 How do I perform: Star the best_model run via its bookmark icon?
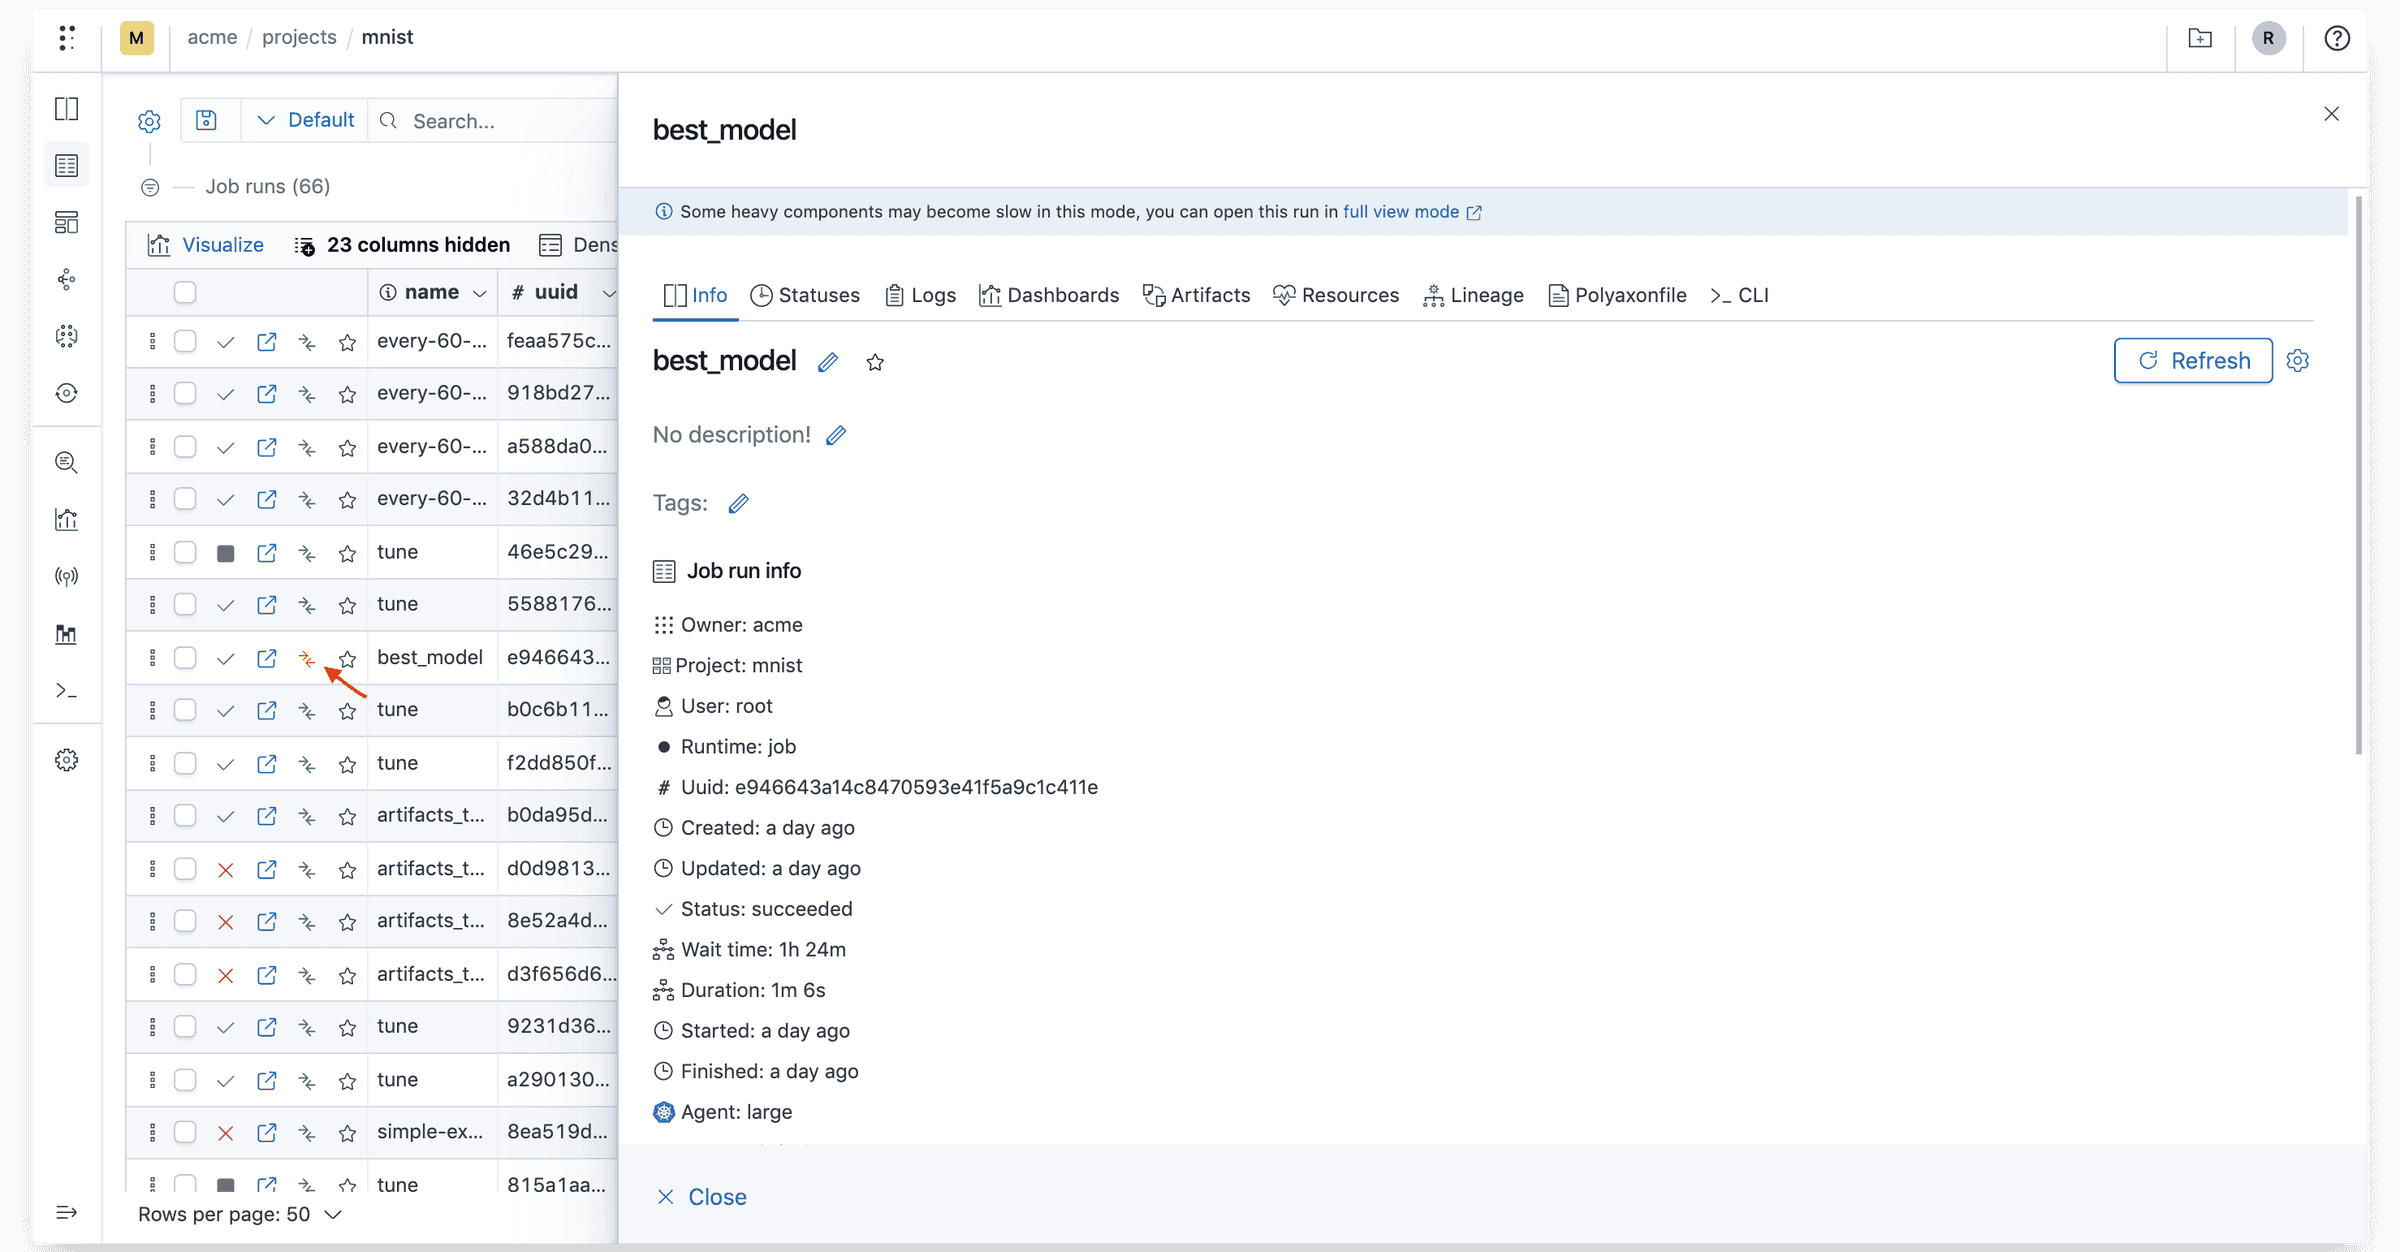pyautogui.click(x=347, y=660)
